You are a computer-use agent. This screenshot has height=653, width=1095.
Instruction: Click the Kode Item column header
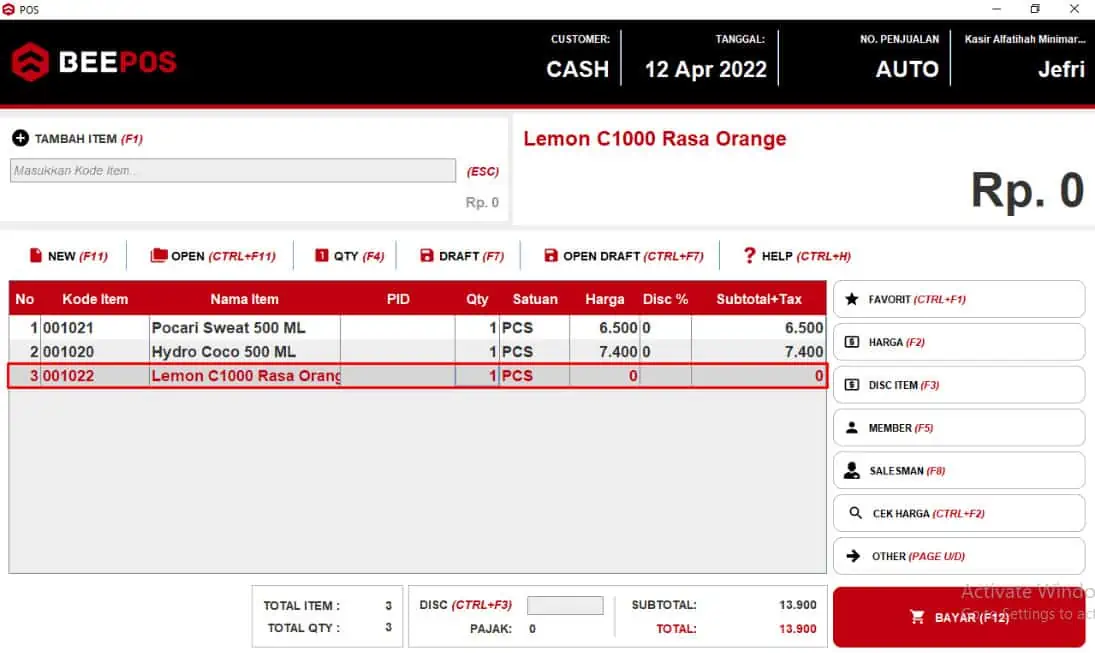click(95, 299)
